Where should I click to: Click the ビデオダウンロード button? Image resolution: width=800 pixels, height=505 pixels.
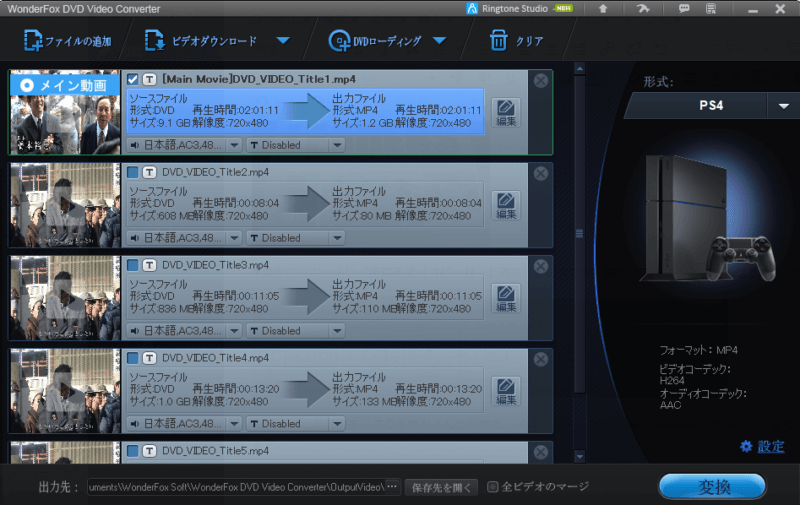click(x=201, y=41)
